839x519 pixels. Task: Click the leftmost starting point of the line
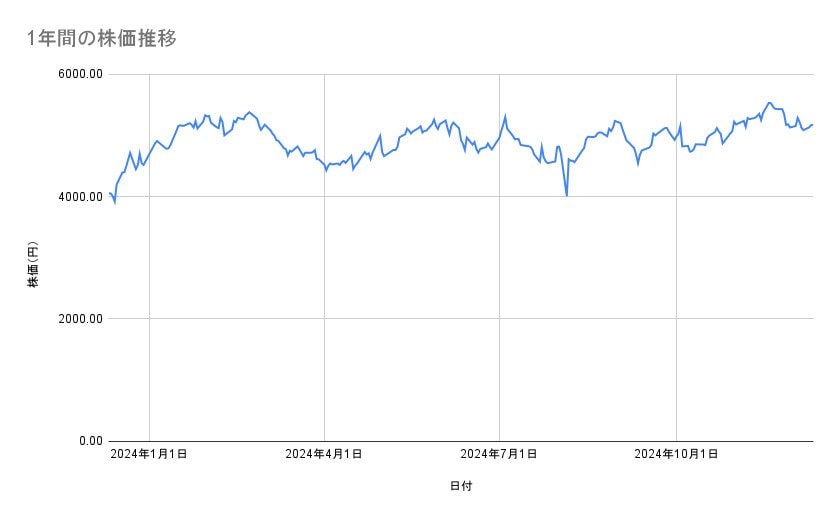110,192
